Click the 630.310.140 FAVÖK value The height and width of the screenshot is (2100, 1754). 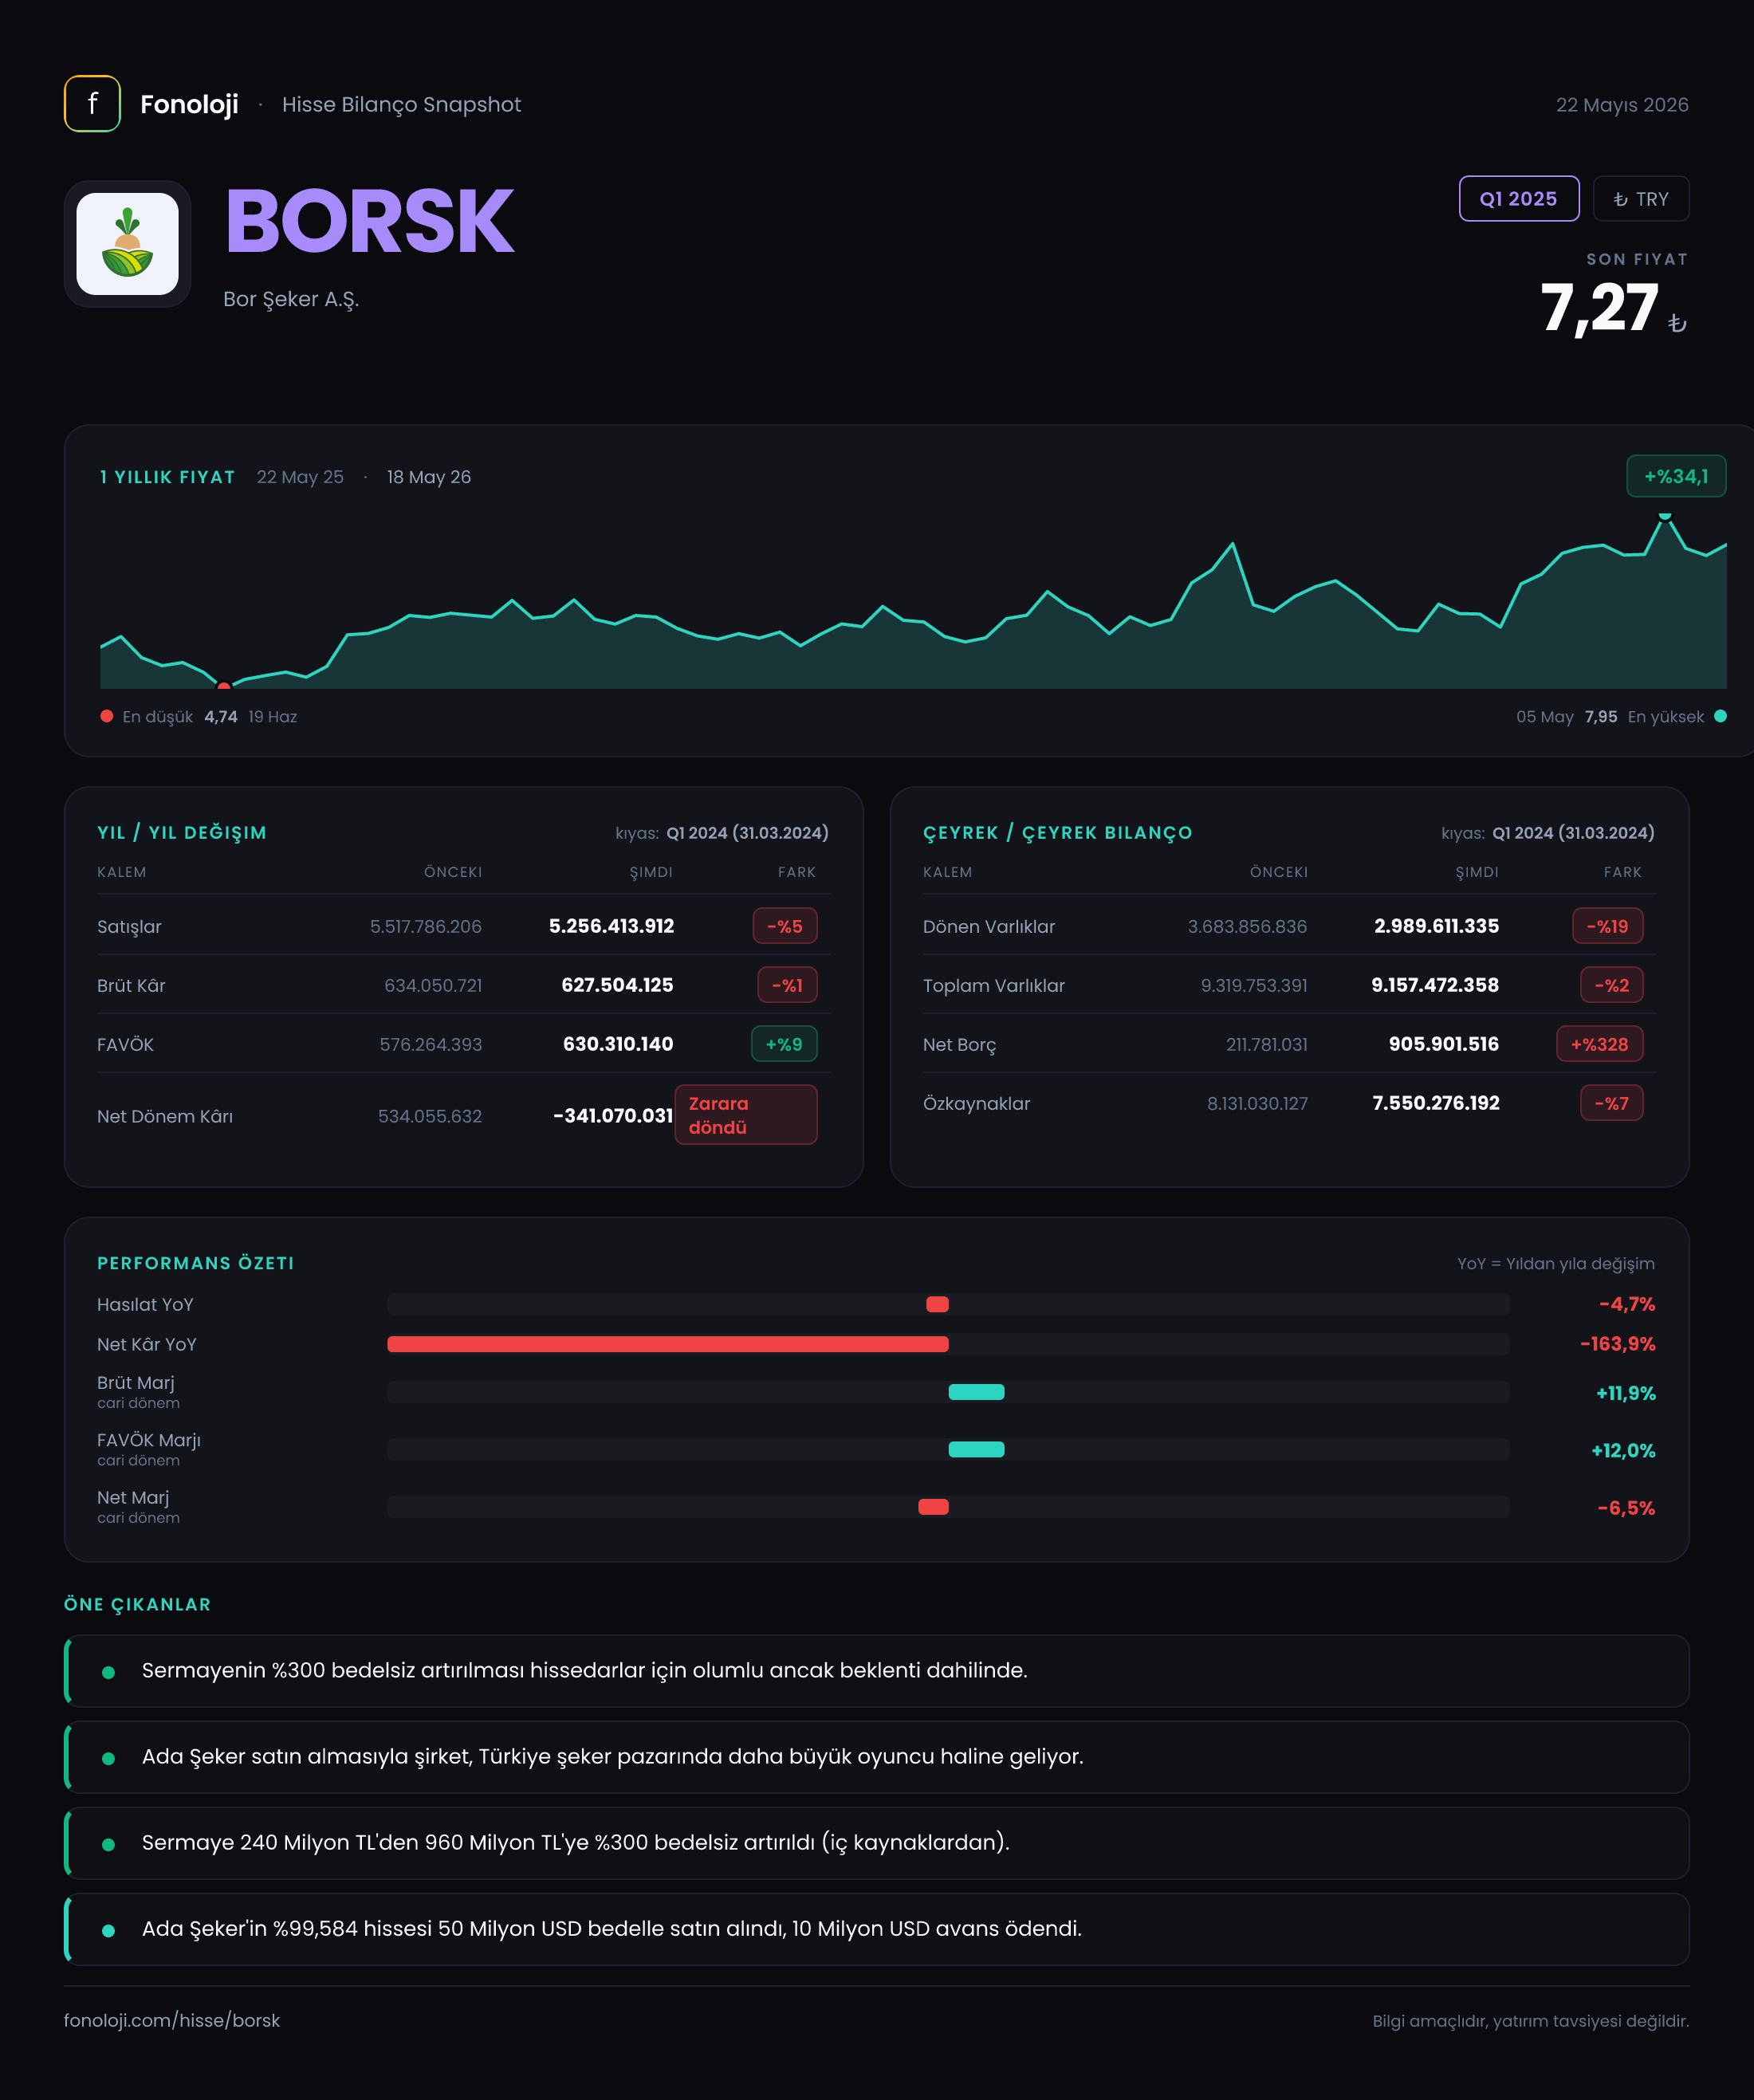coord(618,1044)
